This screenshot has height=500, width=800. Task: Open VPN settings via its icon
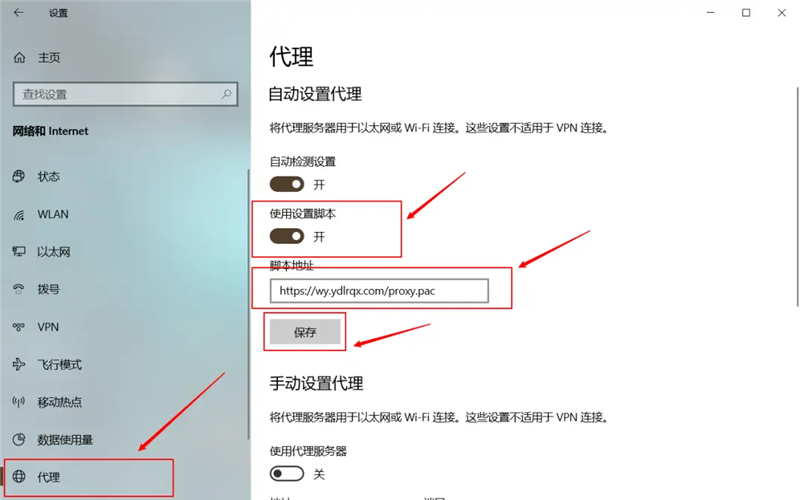click(x=18, y=327)
